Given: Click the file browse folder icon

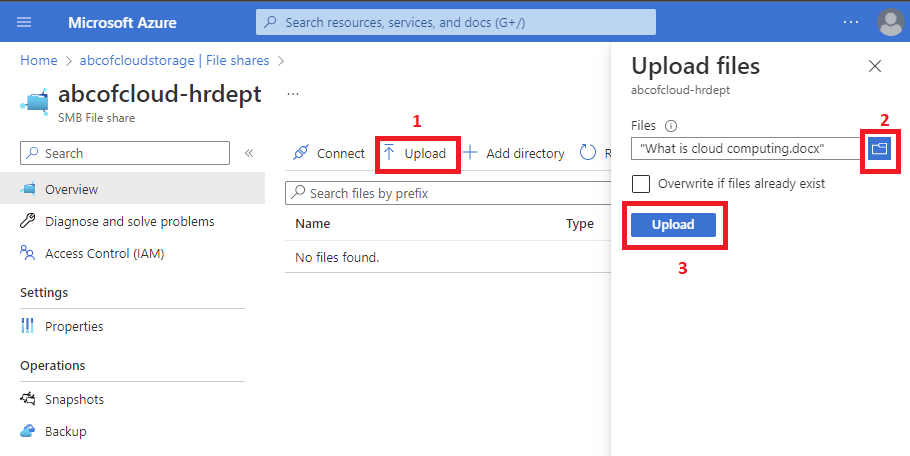Looking at the screenshot, I should pos(878,148).
